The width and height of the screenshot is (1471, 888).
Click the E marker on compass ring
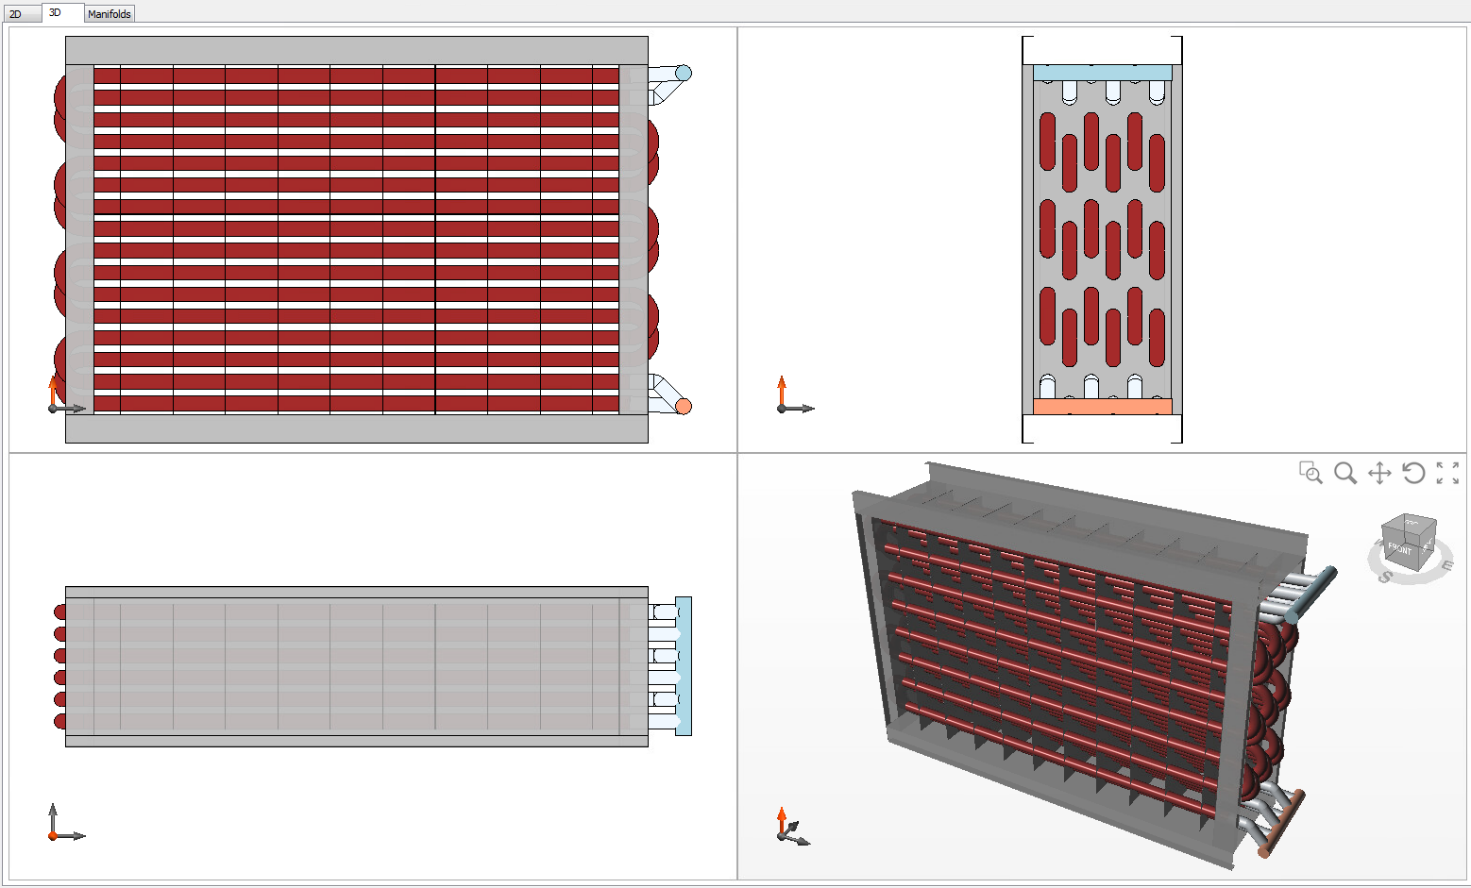[1446, 566]
